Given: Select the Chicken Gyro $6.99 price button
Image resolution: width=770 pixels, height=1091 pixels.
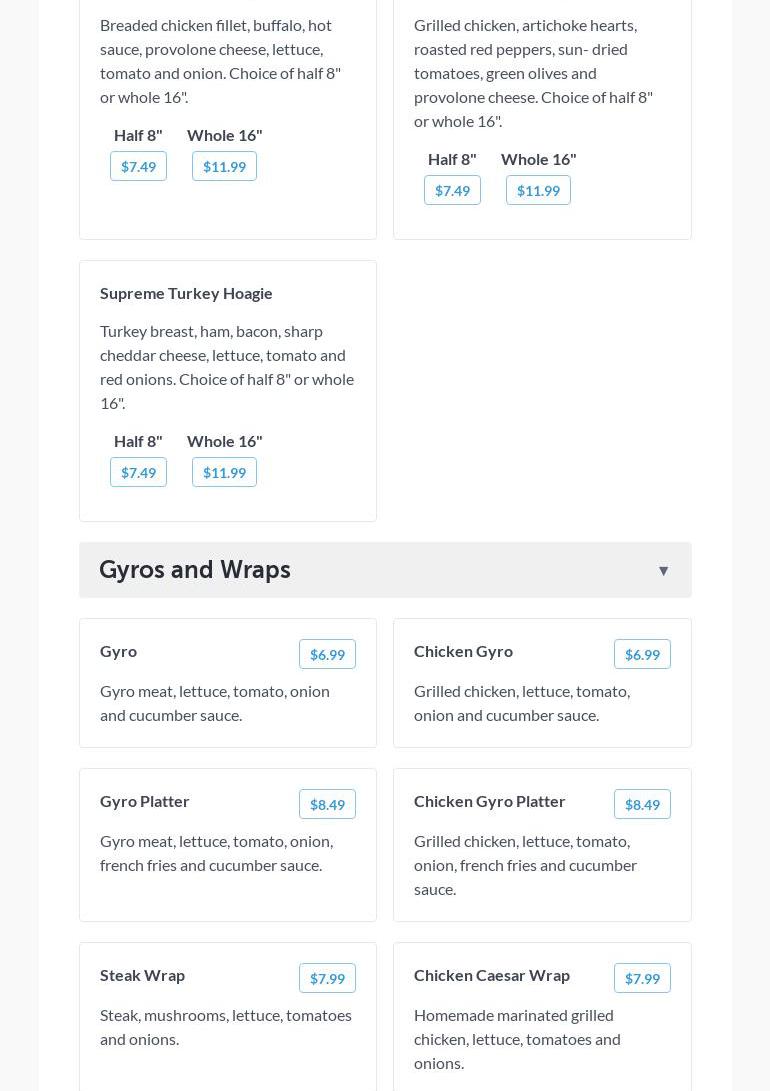Looking at the screenshot, I should (642, 654).
